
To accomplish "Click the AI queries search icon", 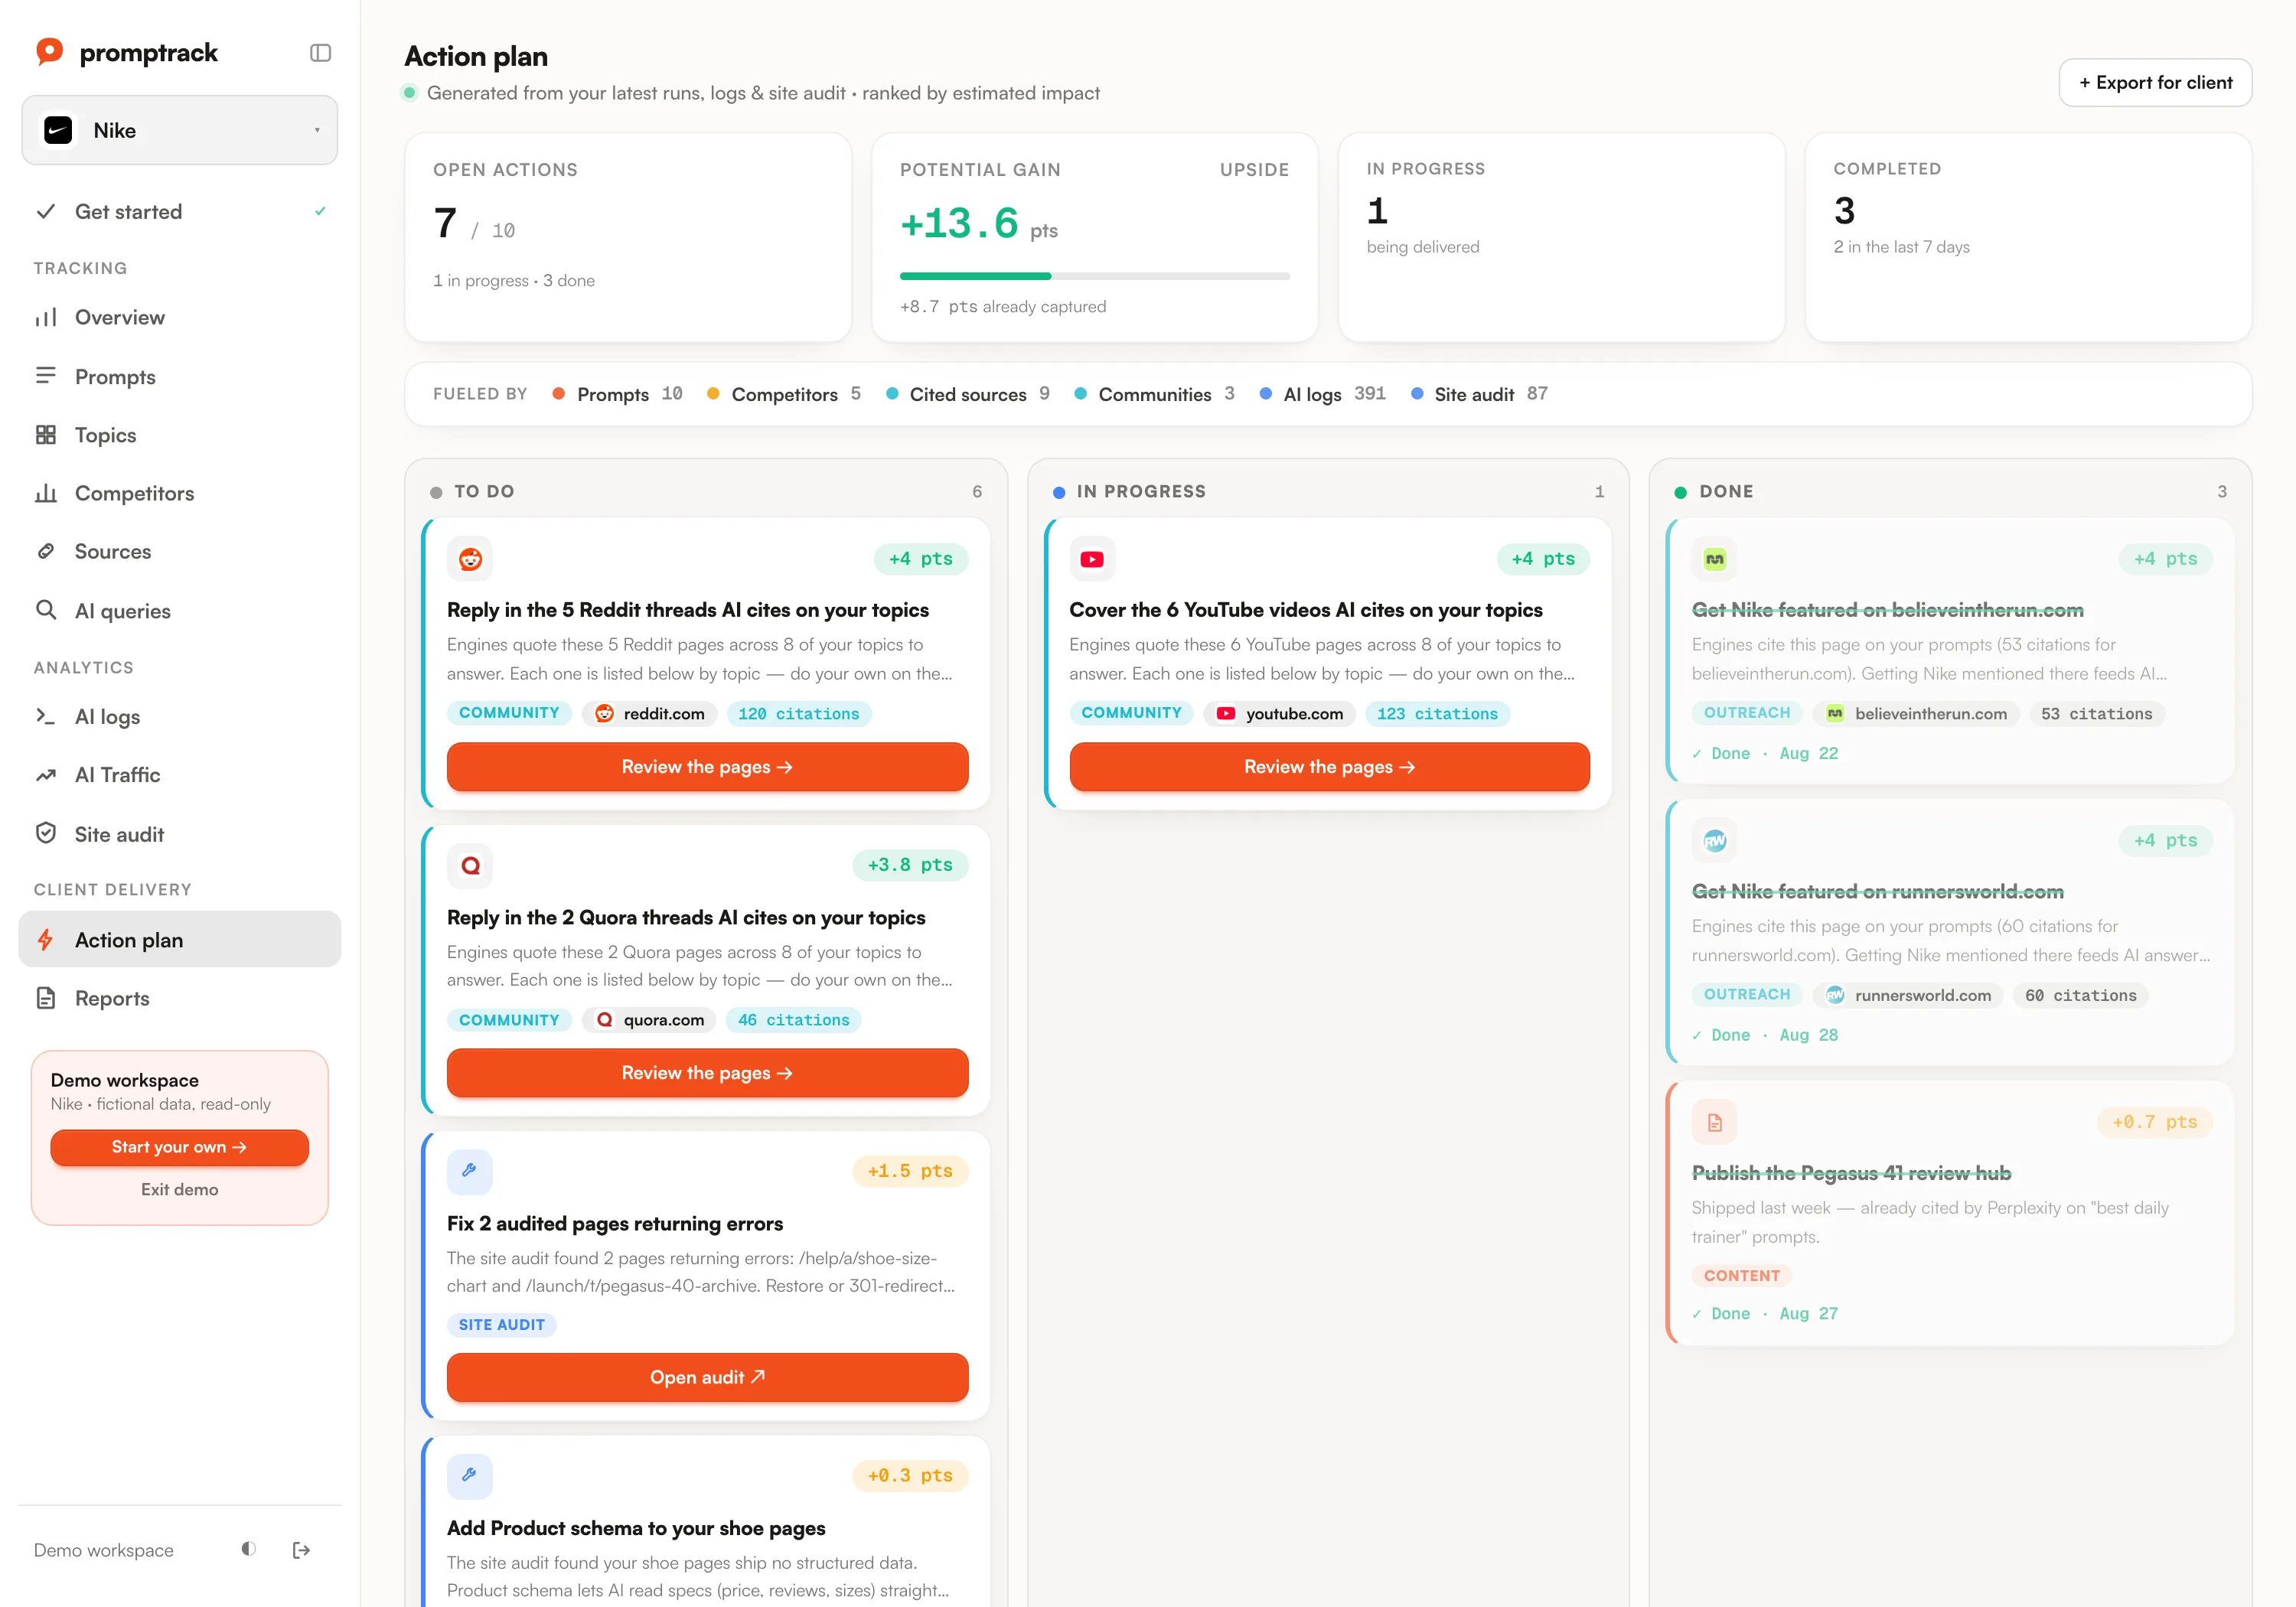I will pyautogui.click(x=46, y=610).
